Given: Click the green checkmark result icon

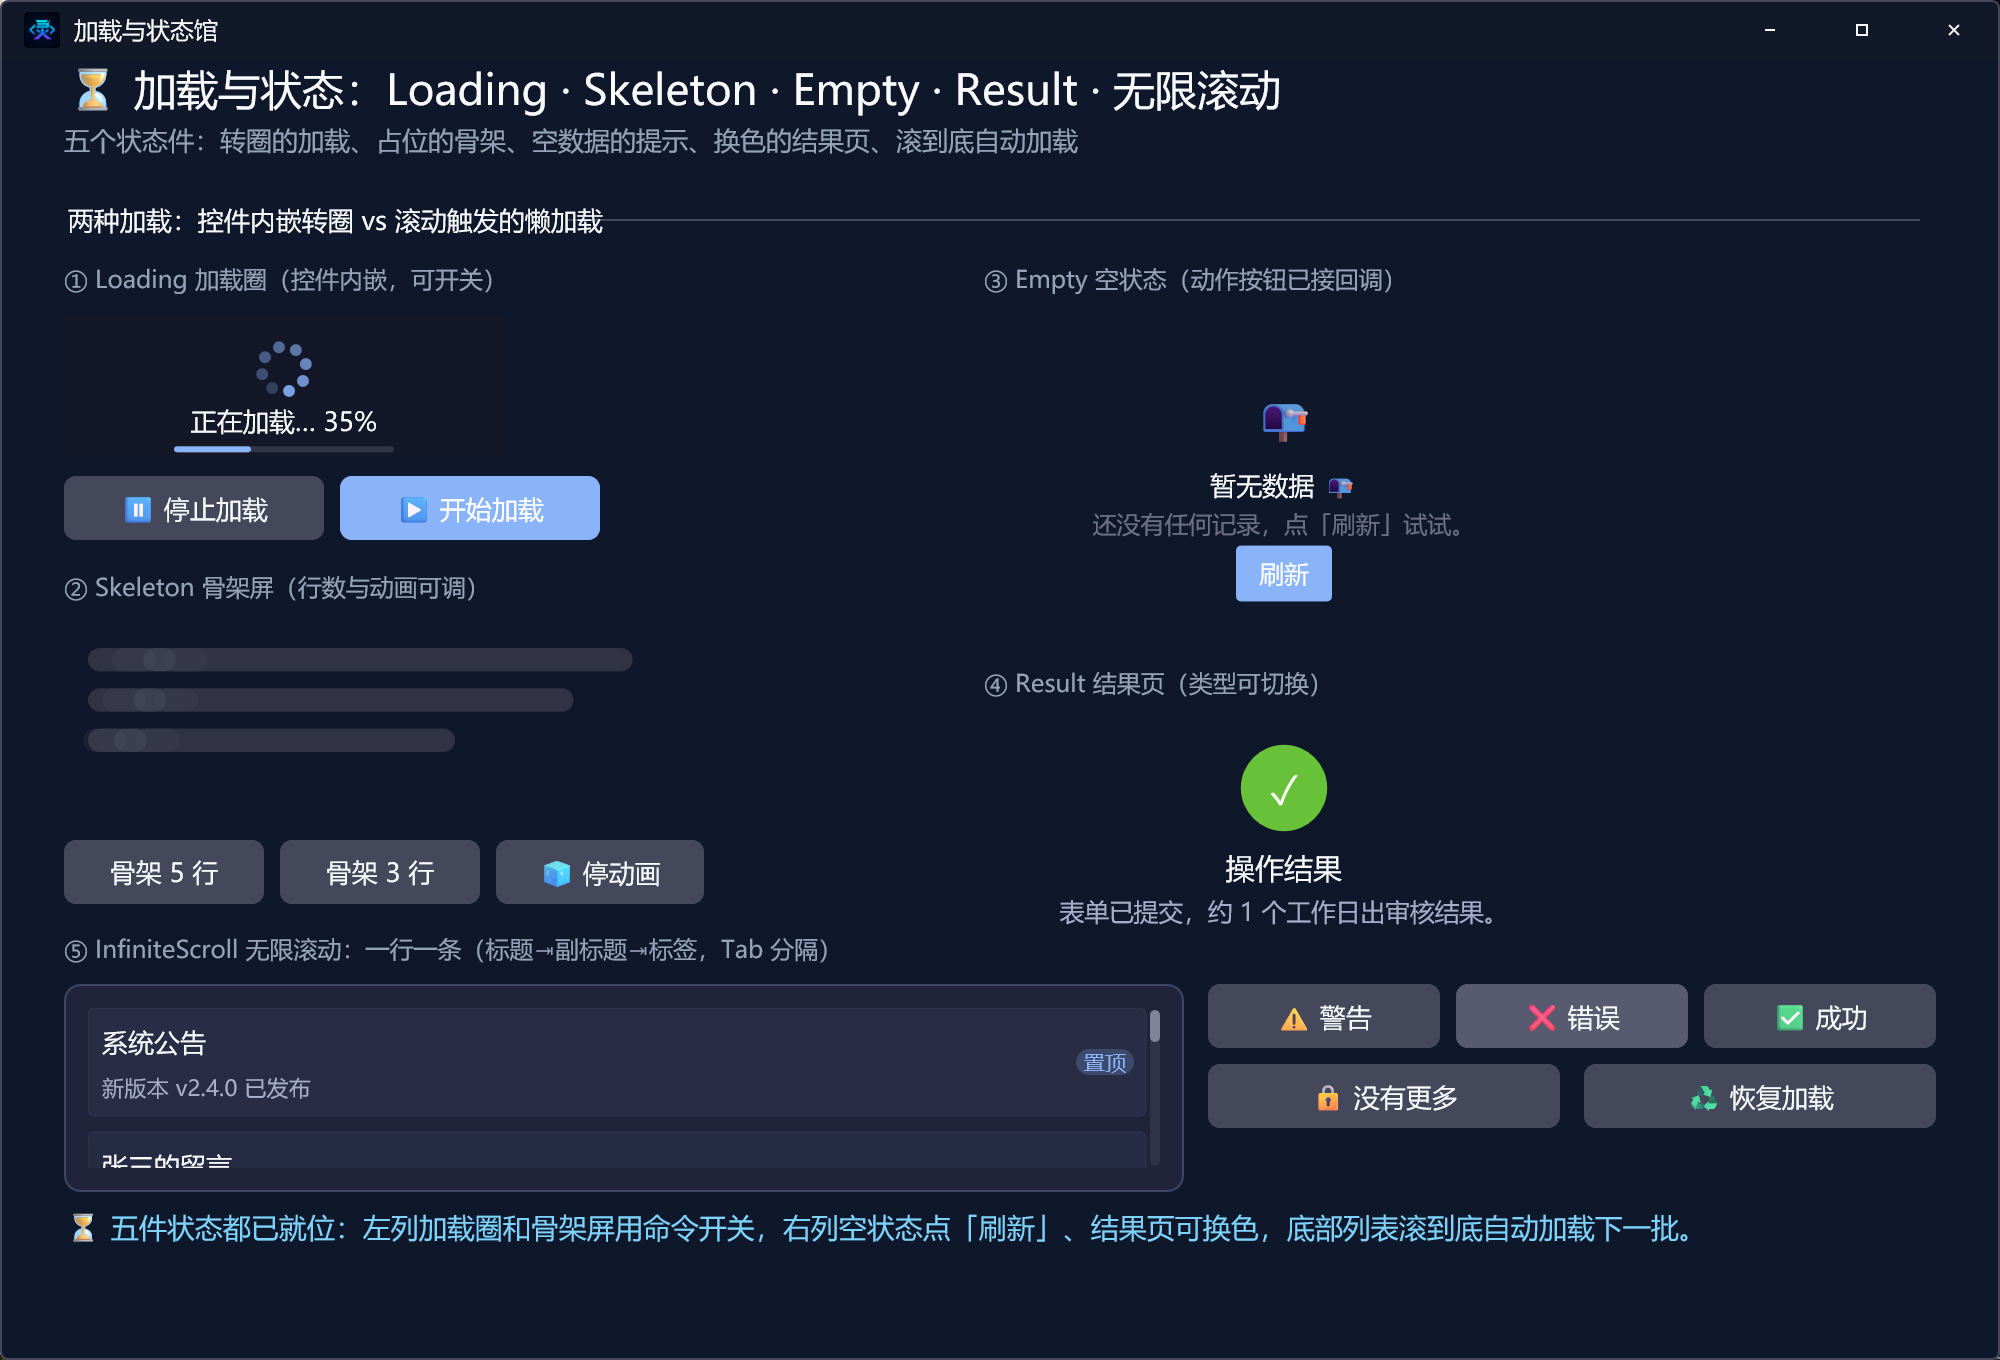Looking at the screenshot, I should click(x=1284, y=788).
